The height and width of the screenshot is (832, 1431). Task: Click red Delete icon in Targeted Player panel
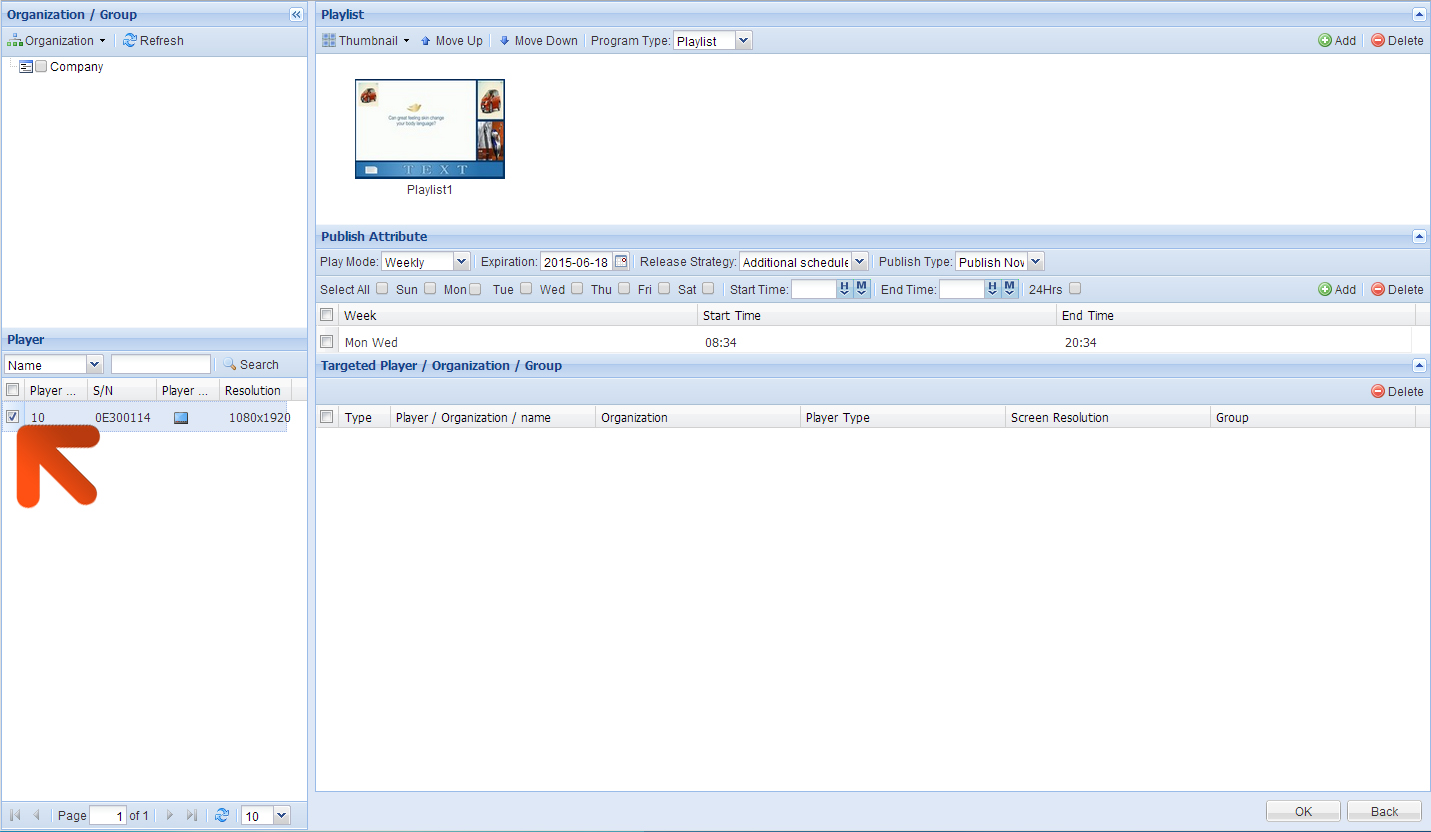(x=1378, y=392)
